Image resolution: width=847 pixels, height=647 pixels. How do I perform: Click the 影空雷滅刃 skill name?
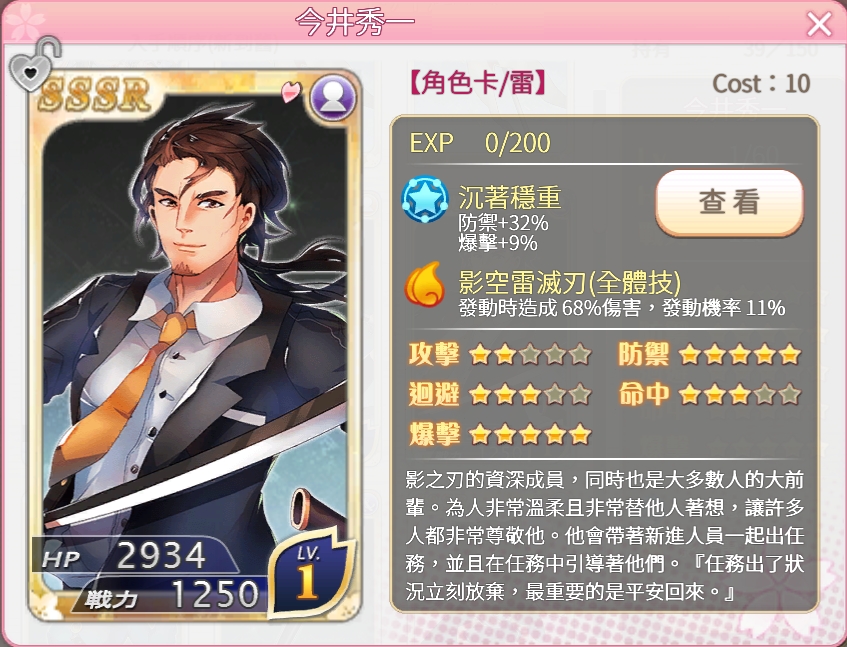click(570, 281)
